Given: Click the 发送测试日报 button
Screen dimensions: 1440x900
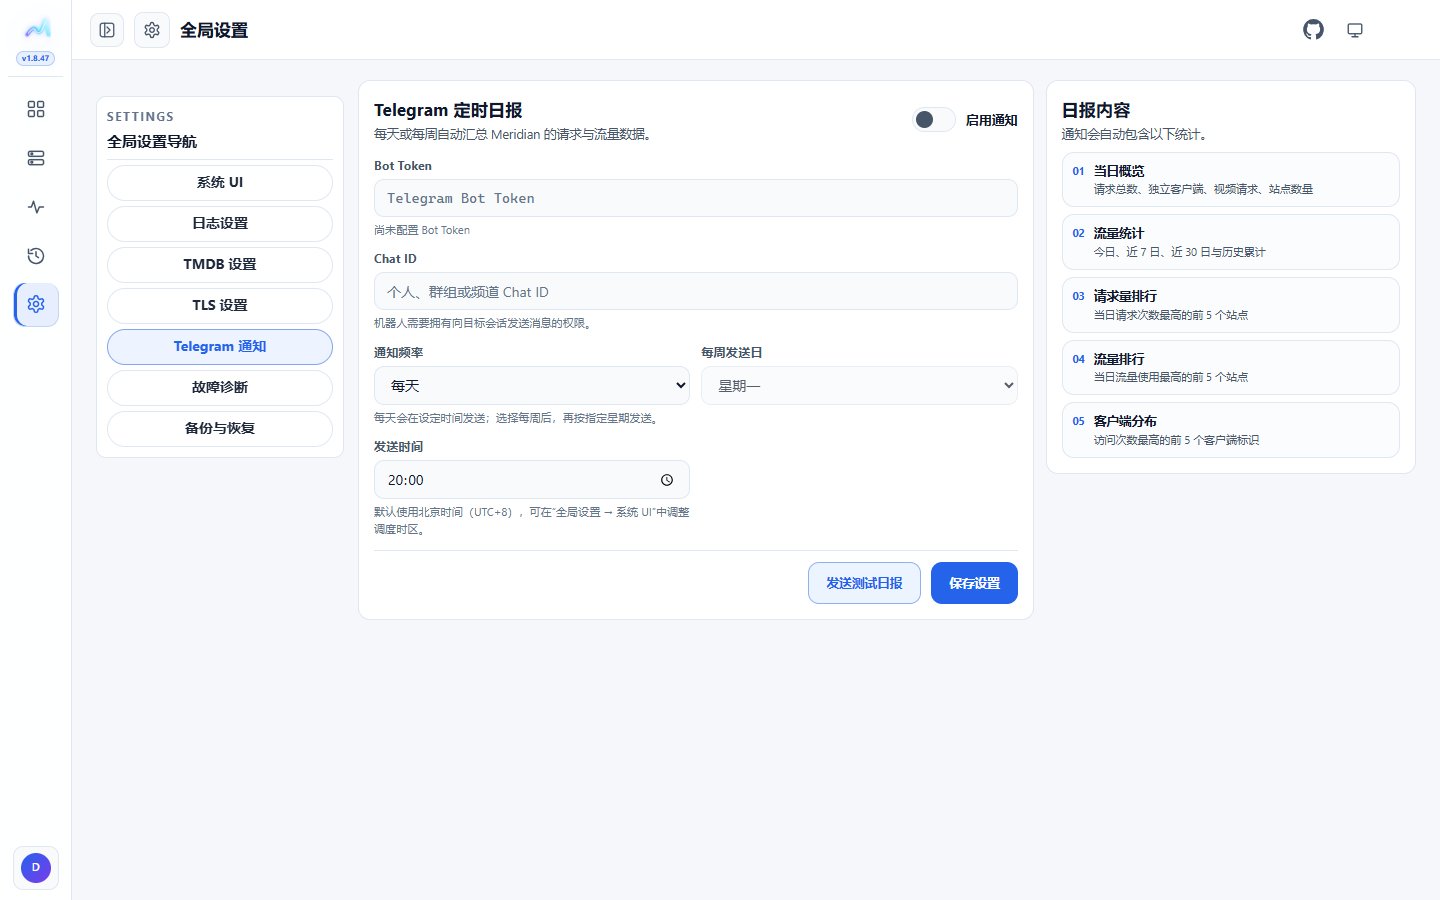Looking at the screenshot, I should (x=864, y=583).
